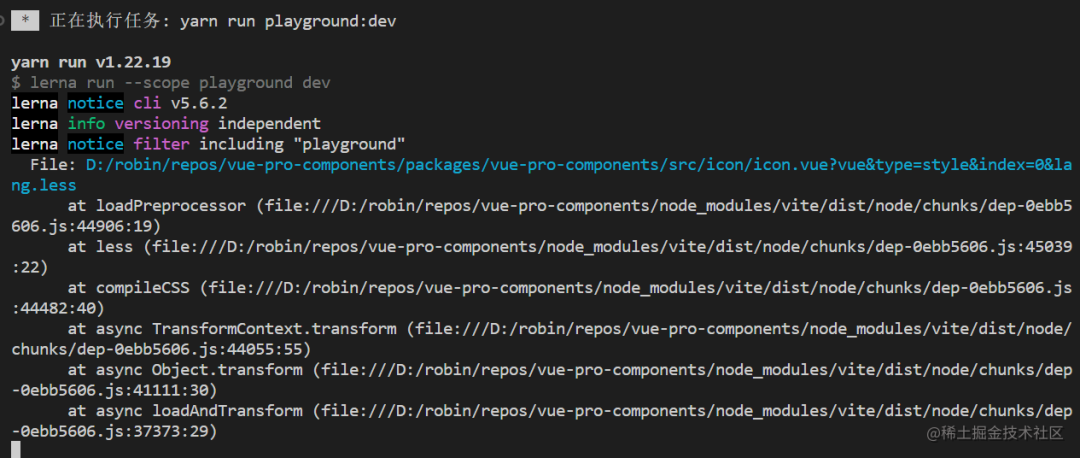Image resolution: width=1080 pixels, height=458 pixels.
Task: Click the 'File:' label
Action: click(53, 165)
